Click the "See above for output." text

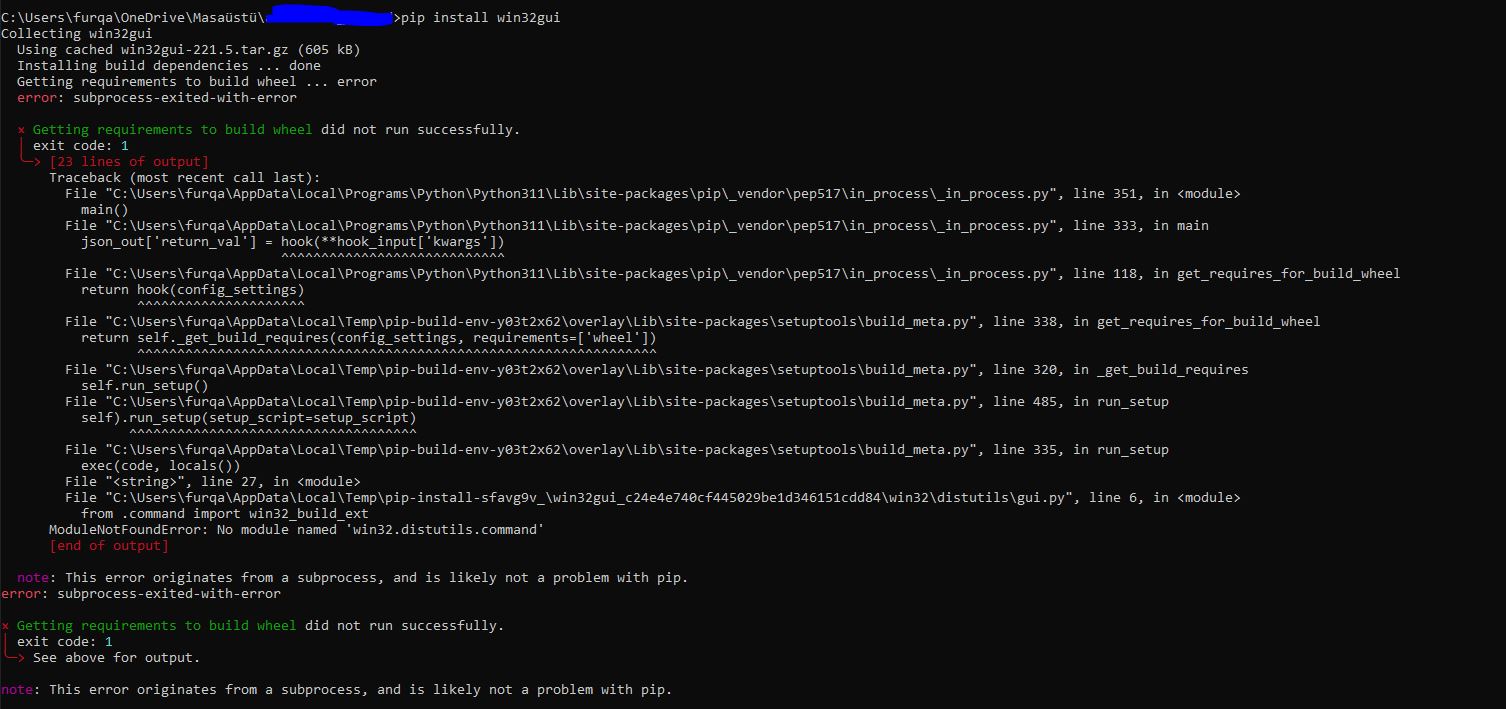pyautogui.click(x=117, y=658)
